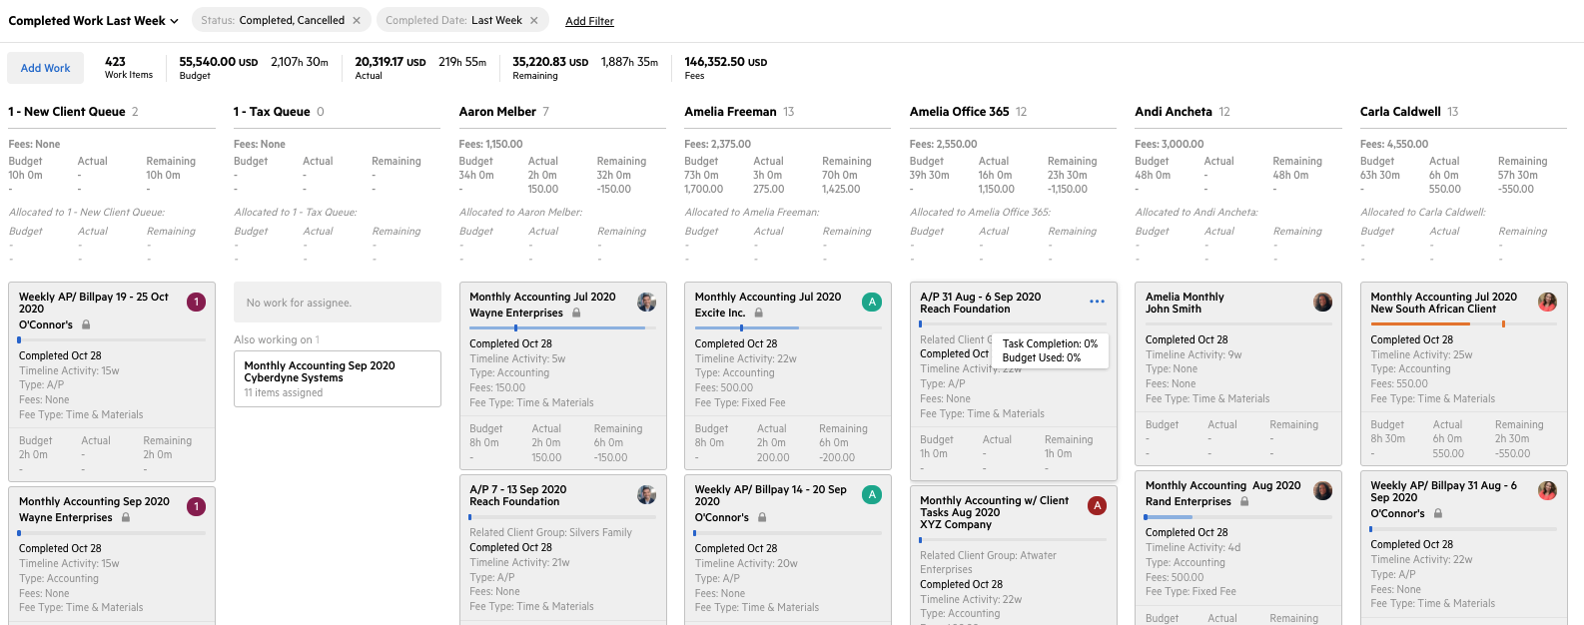This screenshot has height=625, width=1584.
Task: Click lock icon beside Wayne Enterprises Jul 2020
Action: point(577,313)
